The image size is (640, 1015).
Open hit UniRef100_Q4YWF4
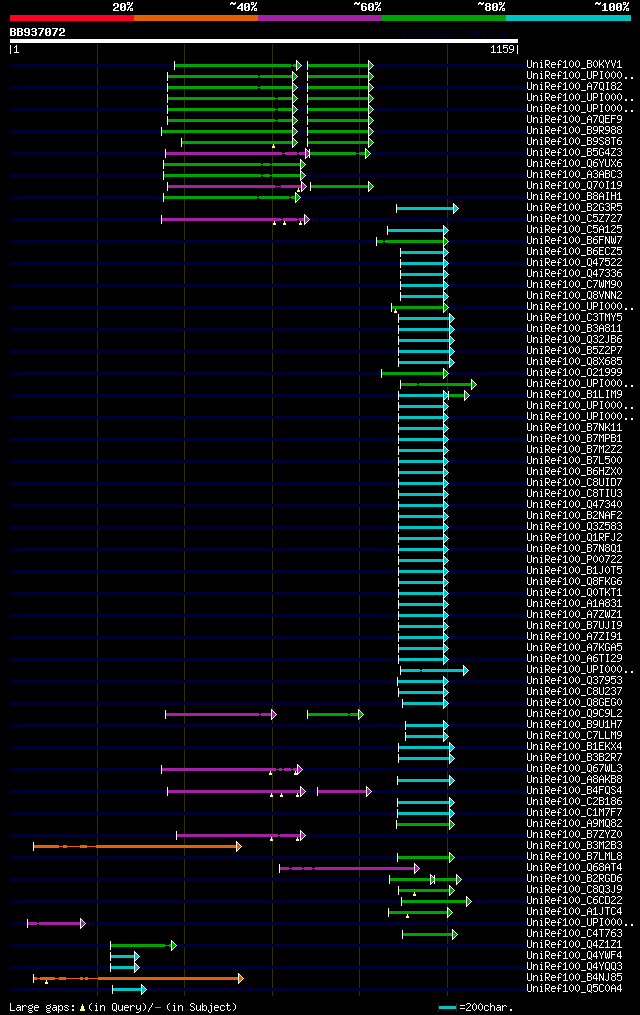(574, 955)
